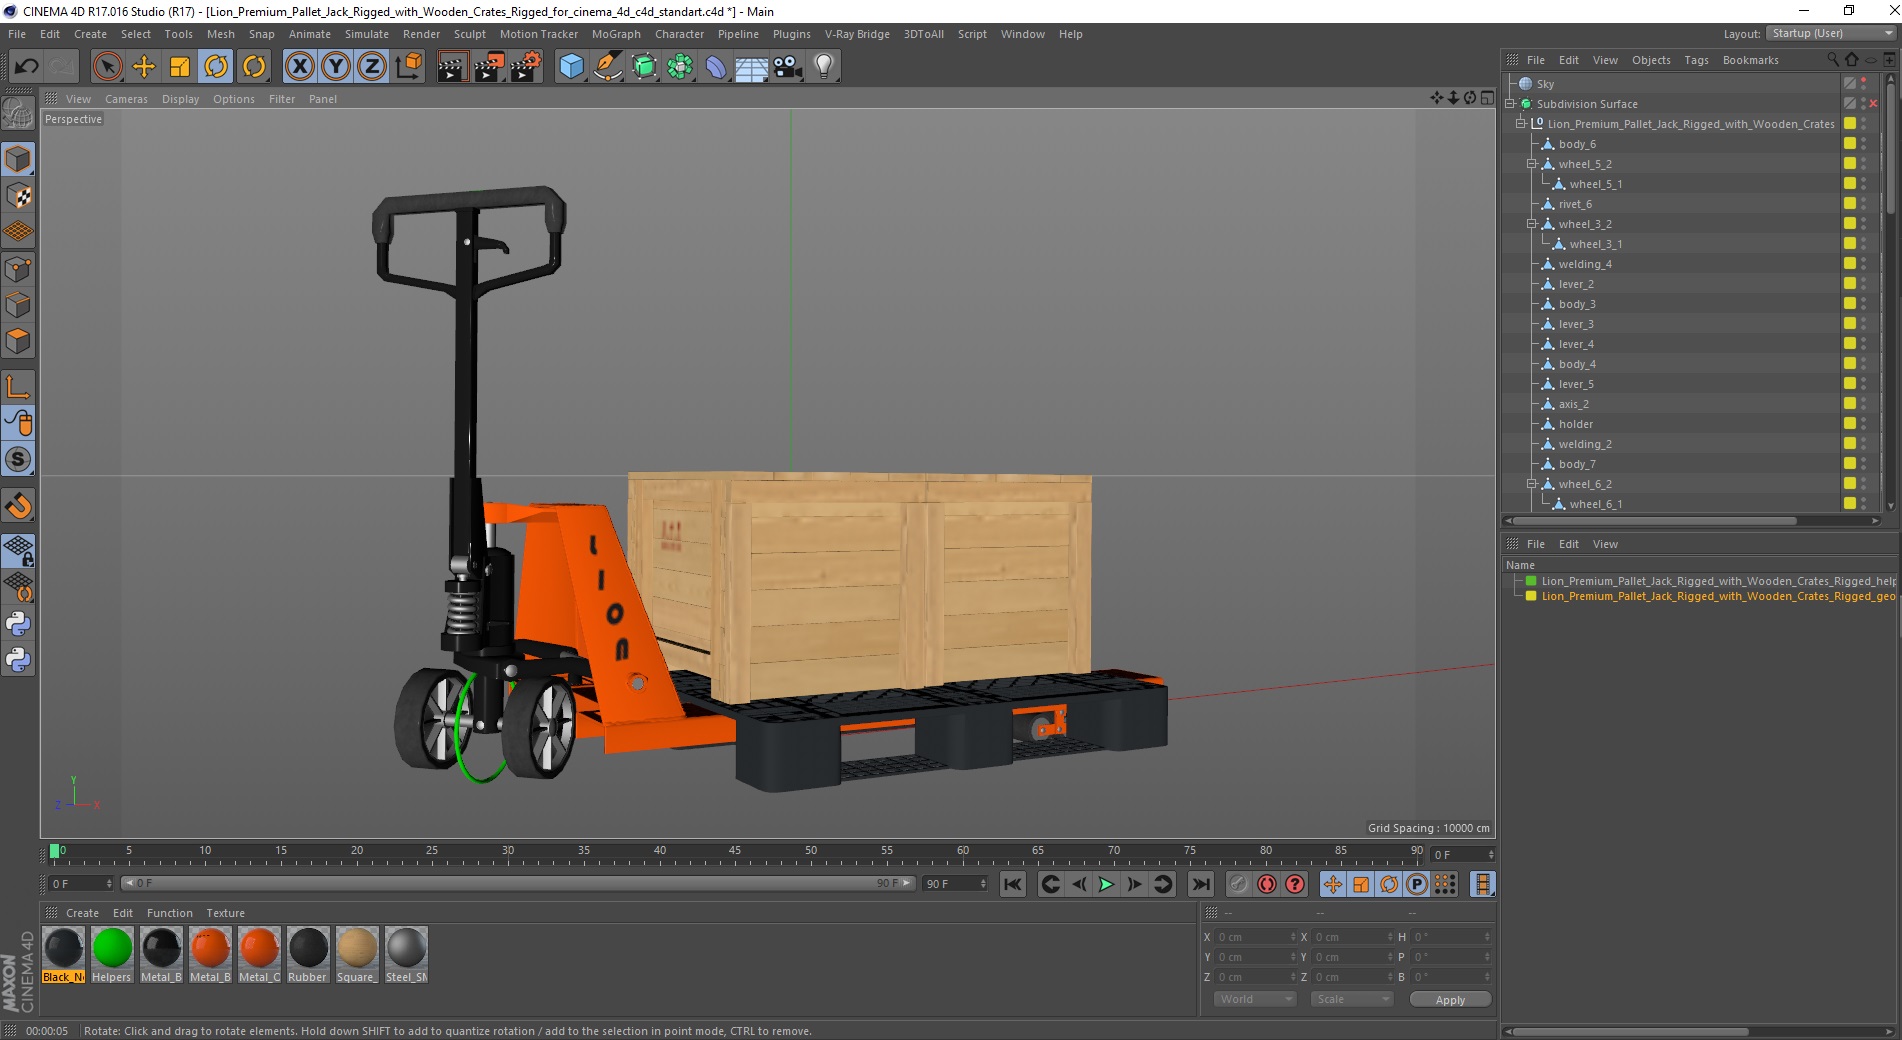Viewport: 1902px width, 1040px height.
Task: Toggle X axis lock
Action: point(299,67)
